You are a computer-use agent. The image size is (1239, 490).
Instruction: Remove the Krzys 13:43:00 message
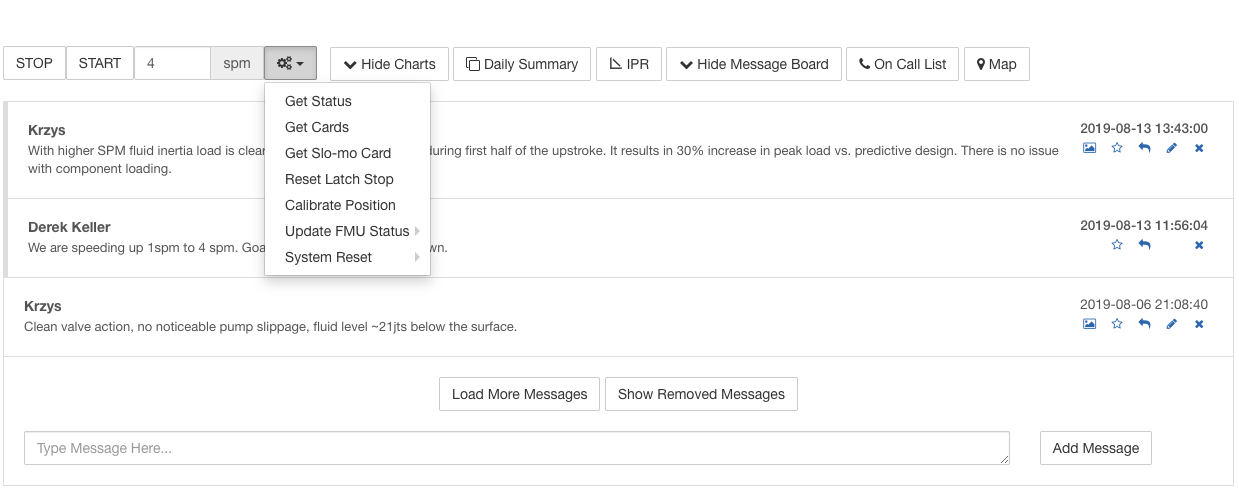(1199, 148)
